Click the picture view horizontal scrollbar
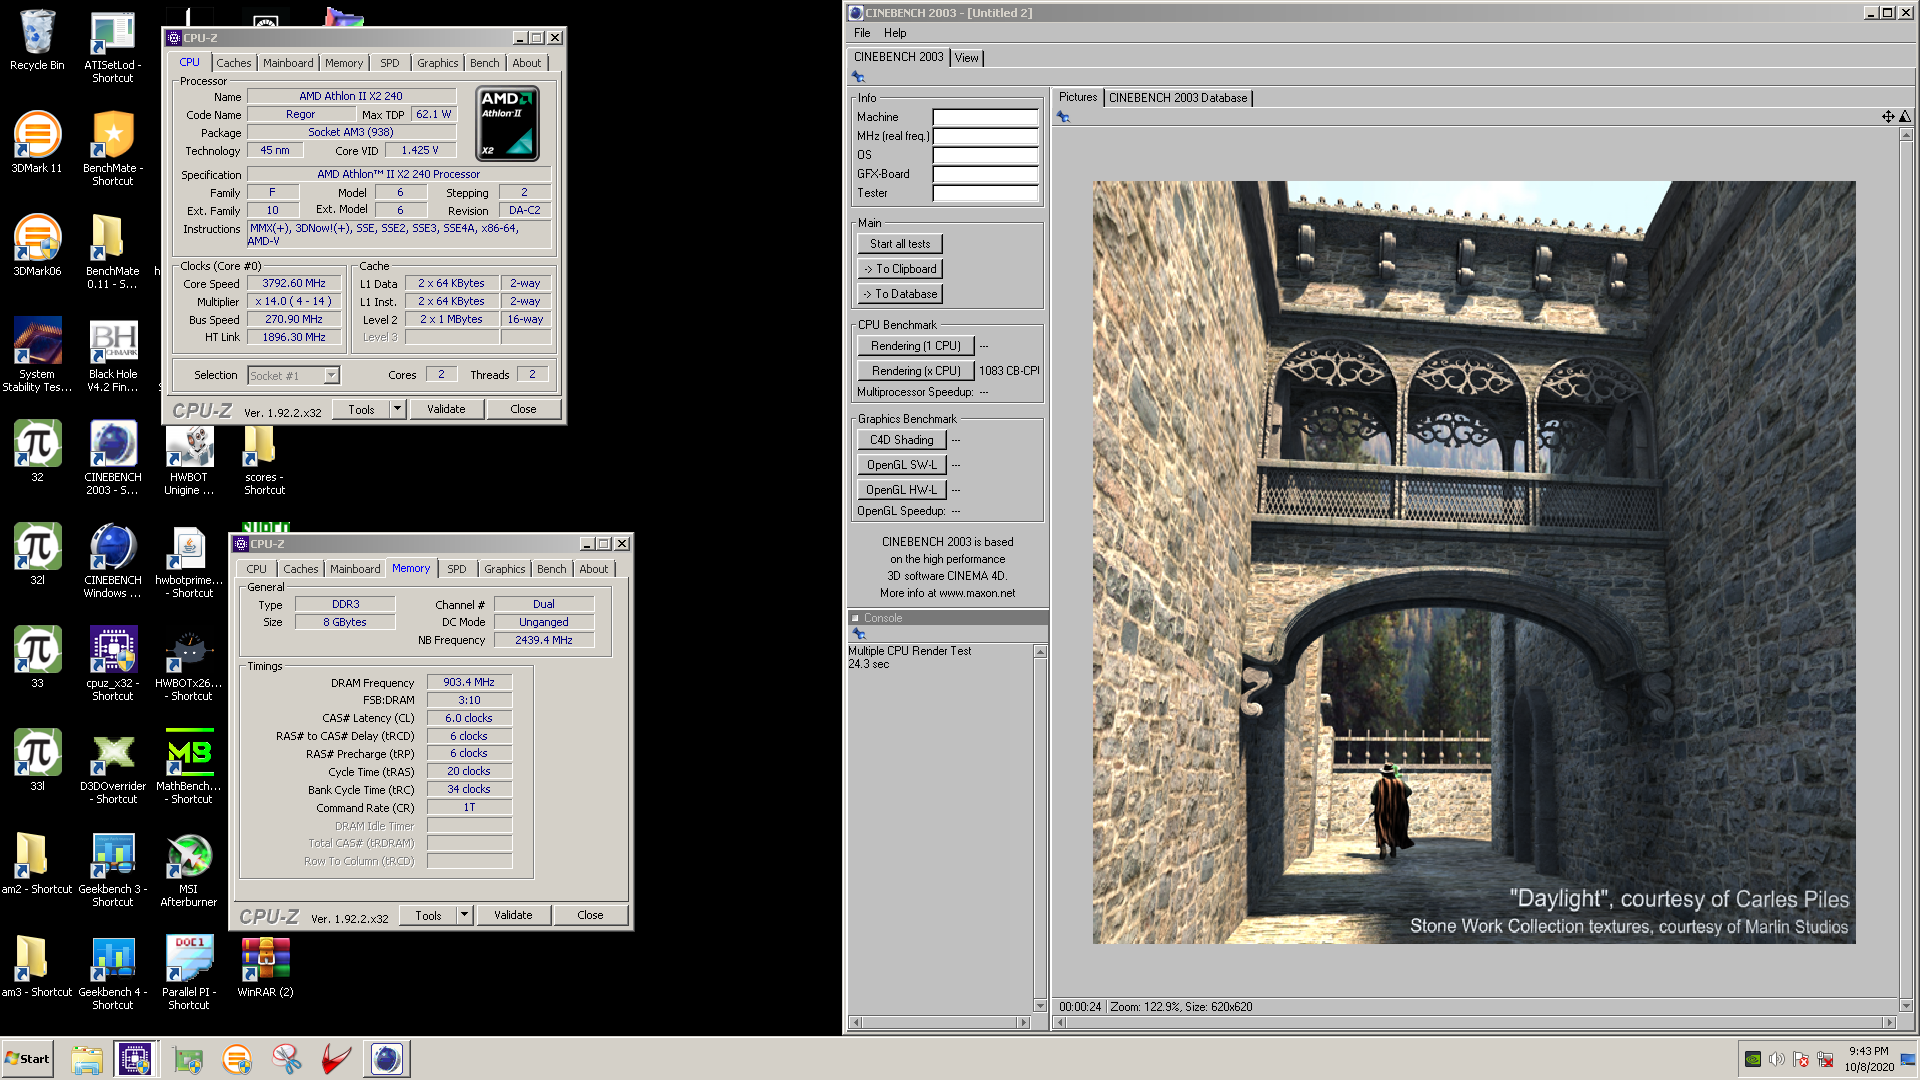The height and width of the screenshot is (1080, 1920). pos(1476,1022)
